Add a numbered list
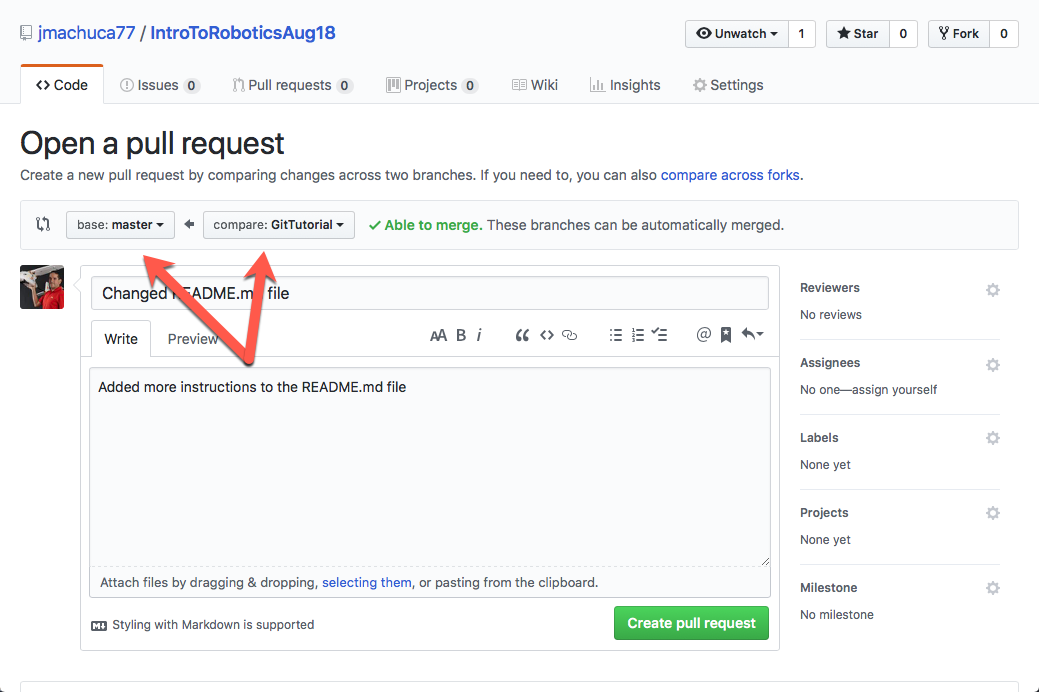The image size is (1039, 692). pyautogui.click(x=638, y=335)
